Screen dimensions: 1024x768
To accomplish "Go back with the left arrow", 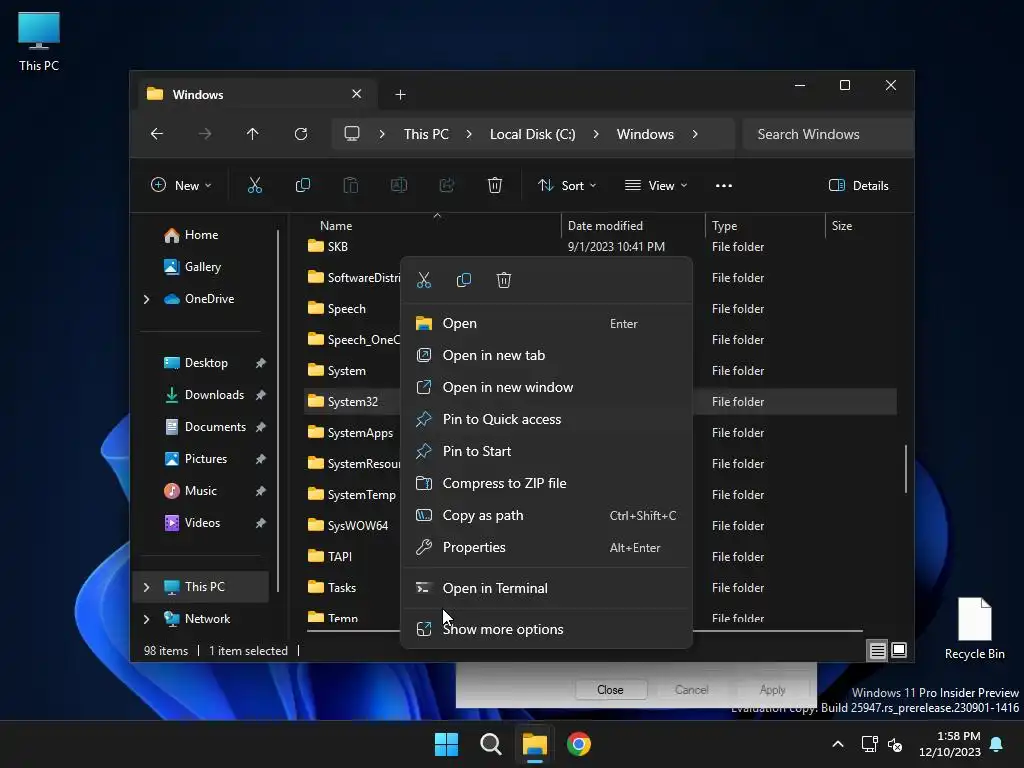I will [x=157, y=134].
